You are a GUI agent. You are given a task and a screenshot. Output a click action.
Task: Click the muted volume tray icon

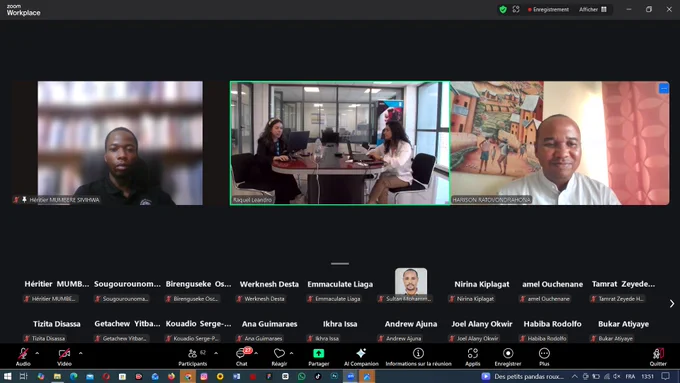pos(617,376)
